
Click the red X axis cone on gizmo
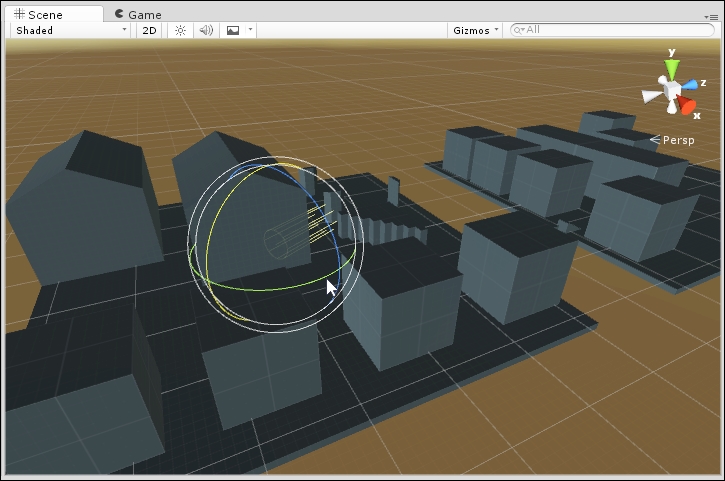click(687, 105)
